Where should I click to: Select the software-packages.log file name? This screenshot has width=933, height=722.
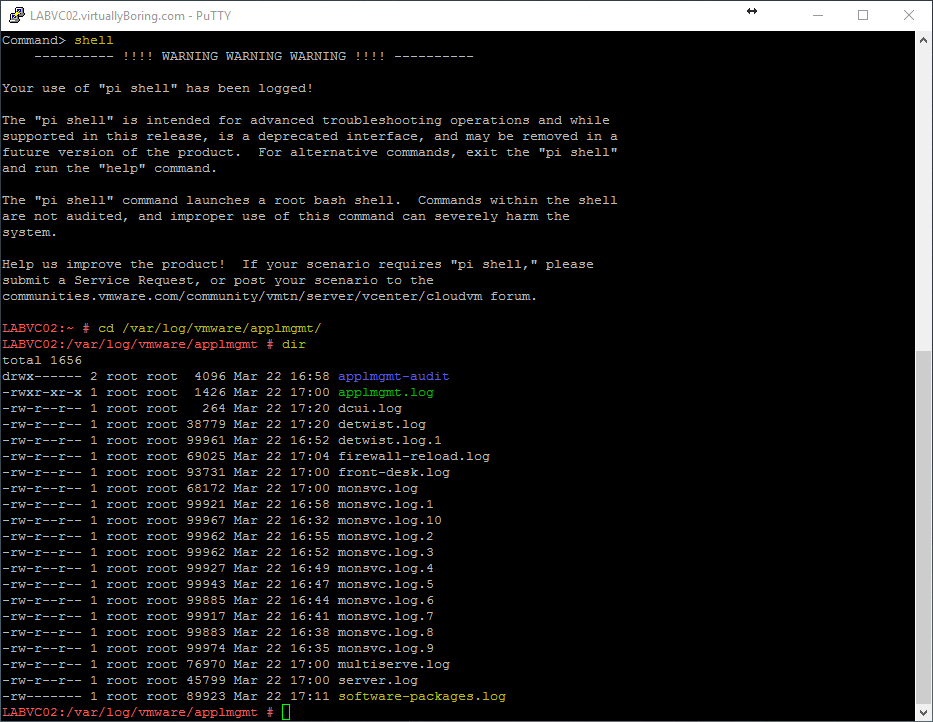click(x=422, y=696)
